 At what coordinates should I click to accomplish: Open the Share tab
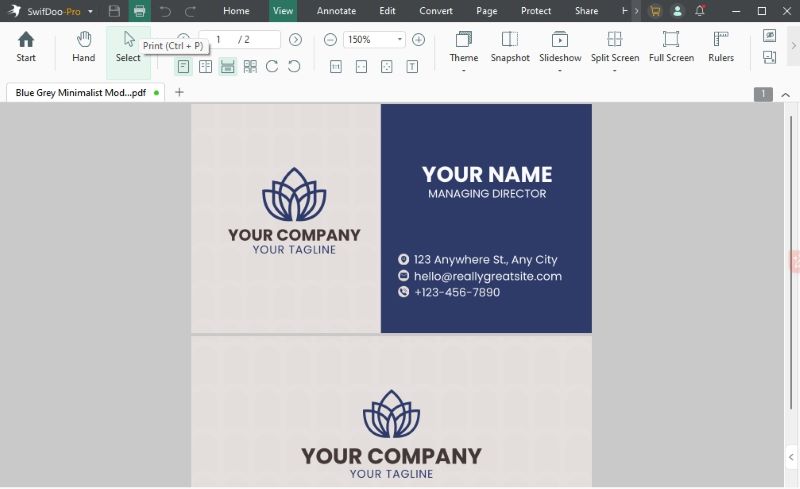[x=586, y=11]
